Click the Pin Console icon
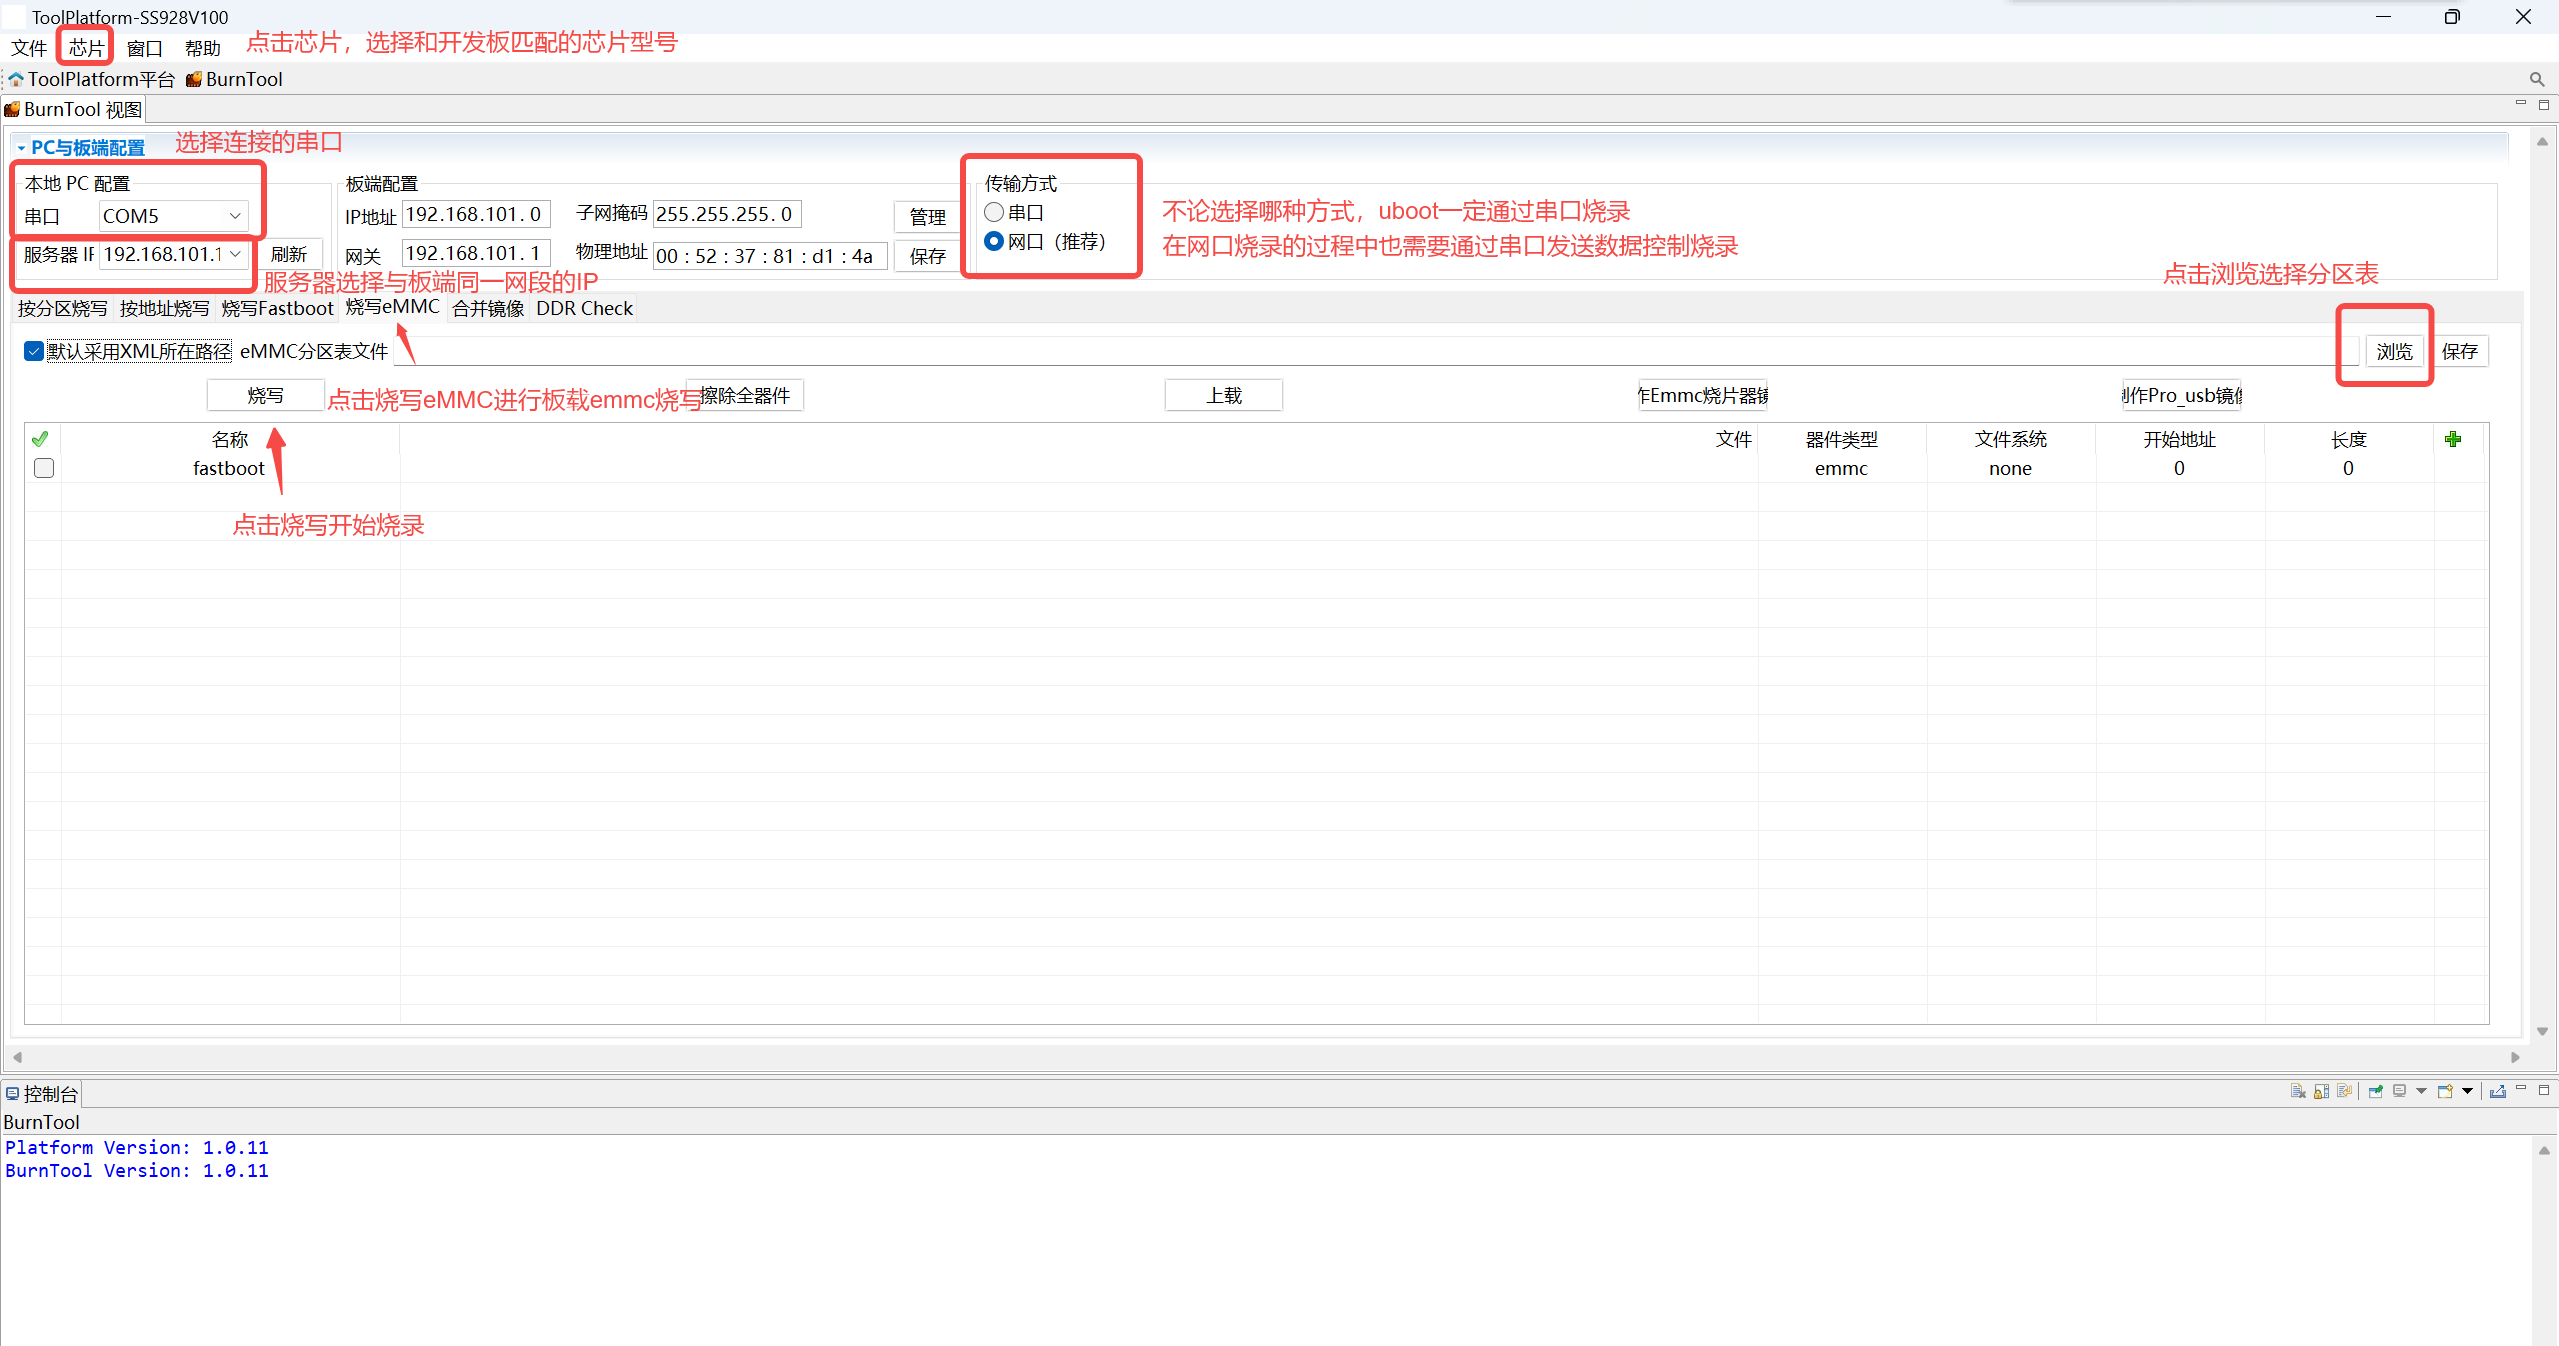 2375,1091
